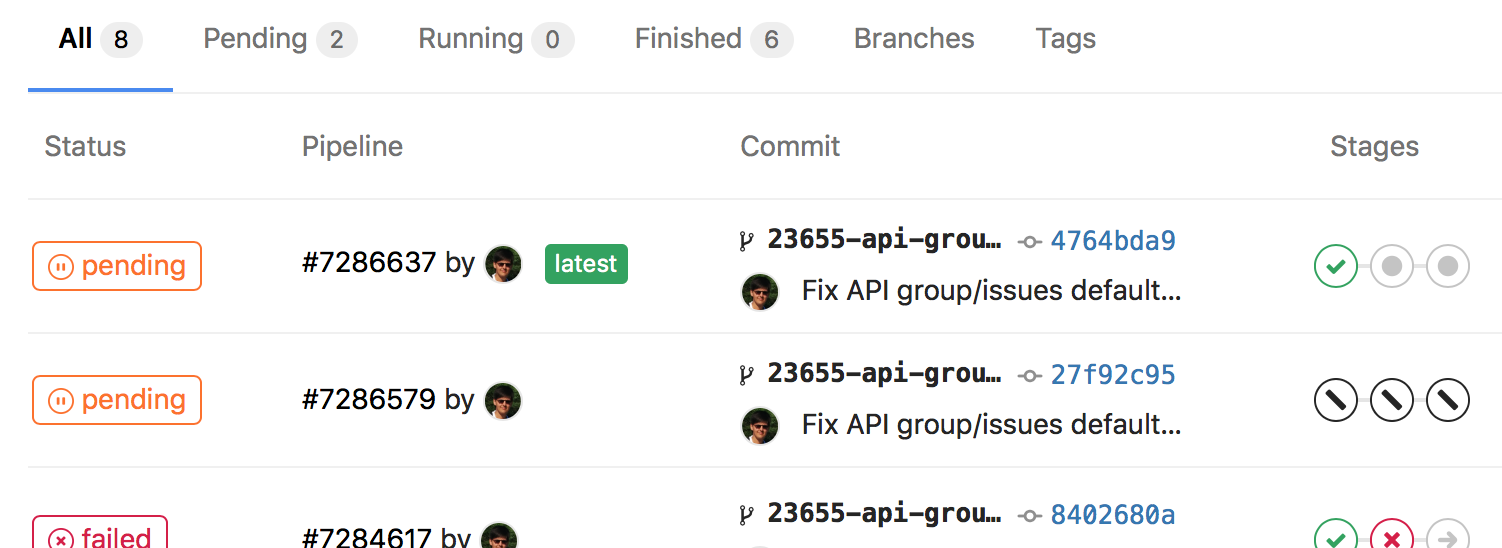The height and width of the screenshot is (548, 1502).
Task: Switch to the Pending tab
Action: 279,40
